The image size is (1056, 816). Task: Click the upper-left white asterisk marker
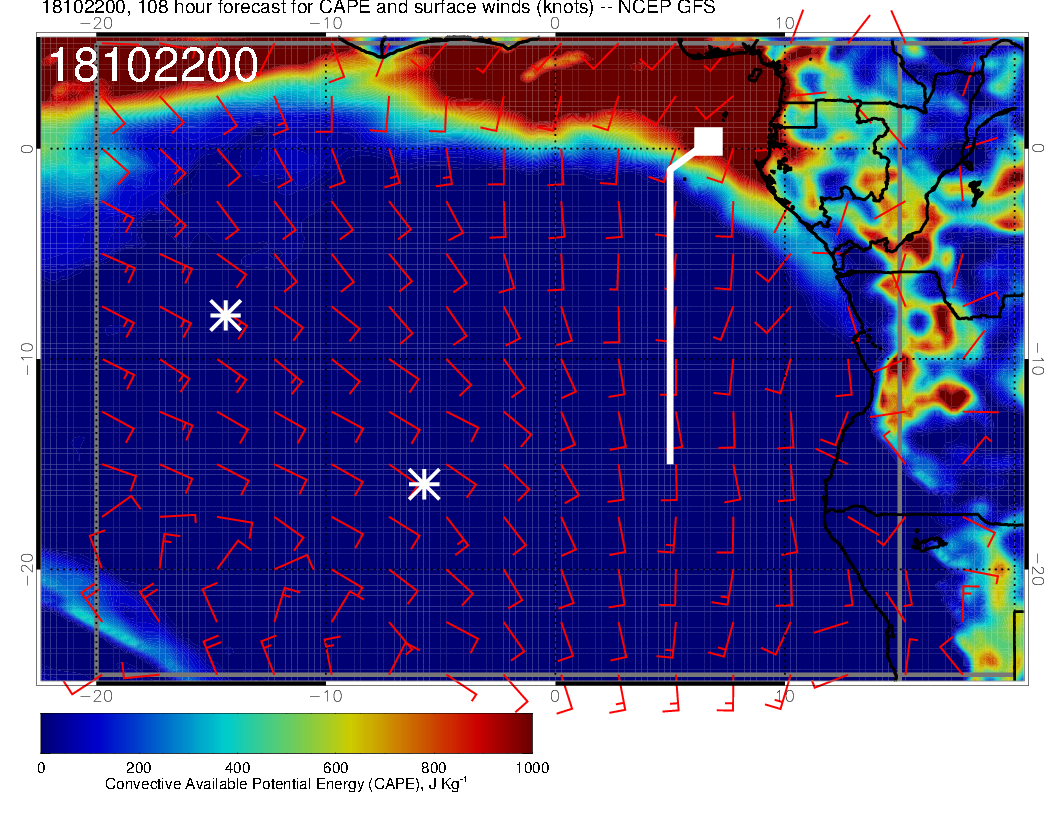(226, 315)
